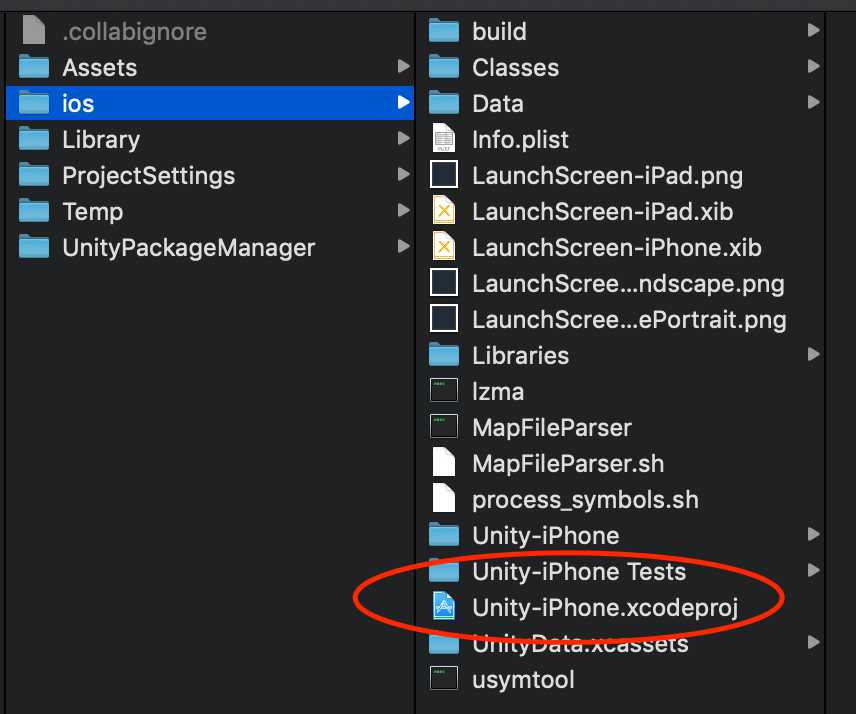Select LaunchScreen-iPad.png file name
This screenshot has width=856, height=714.
608,176
